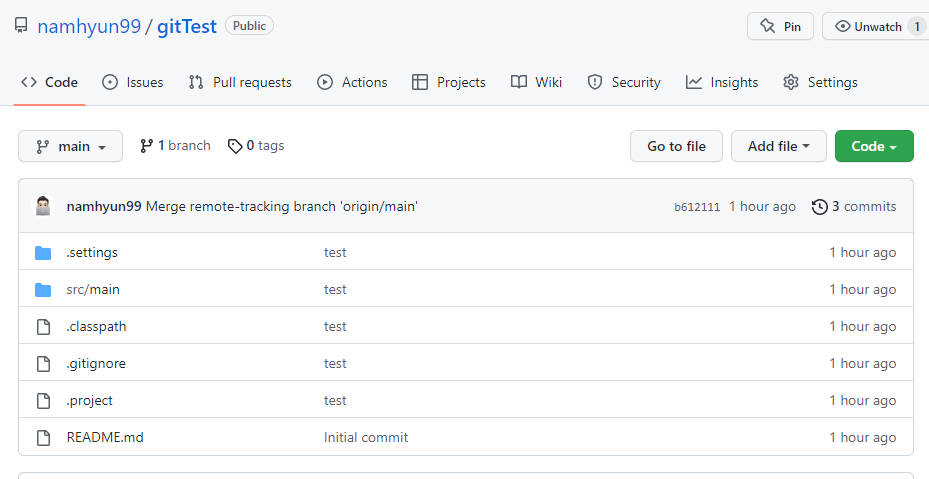This screenshot has height=479, width=929.
Task: Open the Pull requests tab
Action: tap(240, 82)
